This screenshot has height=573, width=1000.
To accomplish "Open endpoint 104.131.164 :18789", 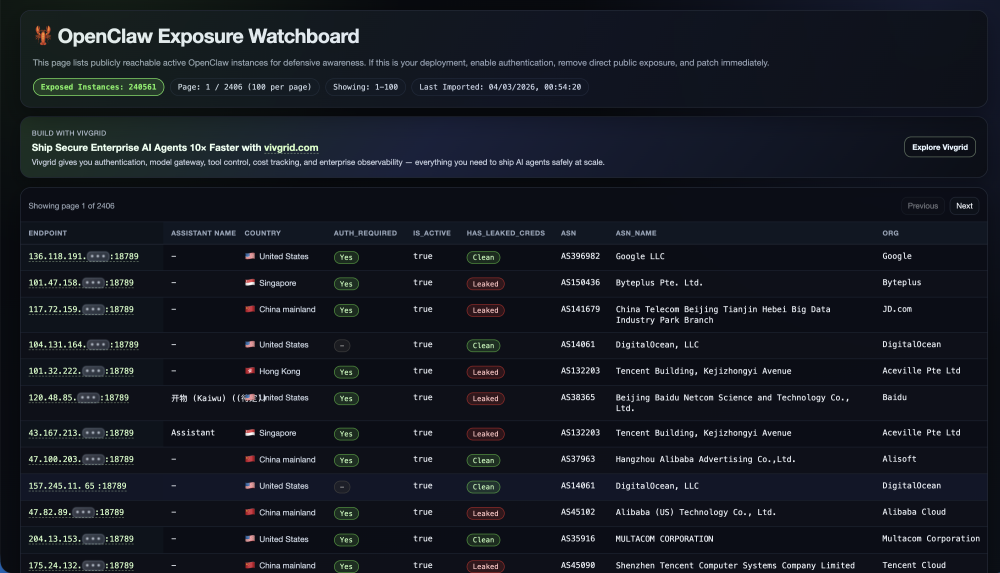I will pyautogui.click(x=84, y=345).
